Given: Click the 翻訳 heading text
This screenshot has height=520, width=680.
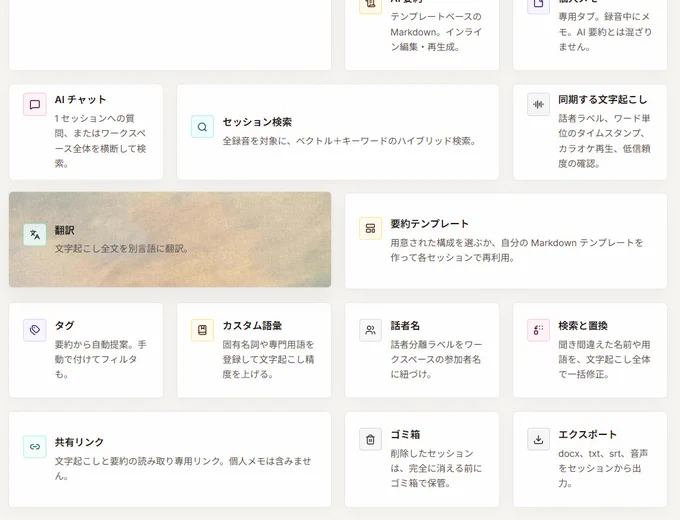Looking at the screenshot, I should point(65,230).
